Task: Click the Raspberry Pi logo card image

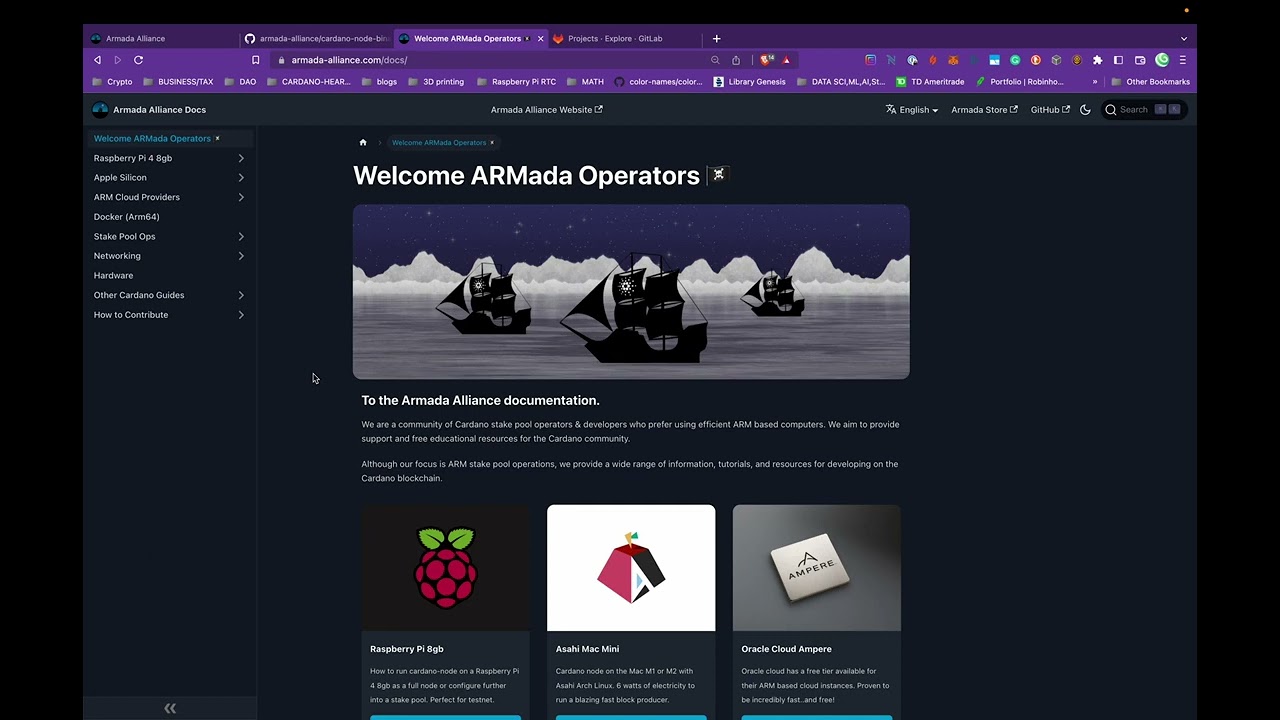Action: click(x=446, y=568)
